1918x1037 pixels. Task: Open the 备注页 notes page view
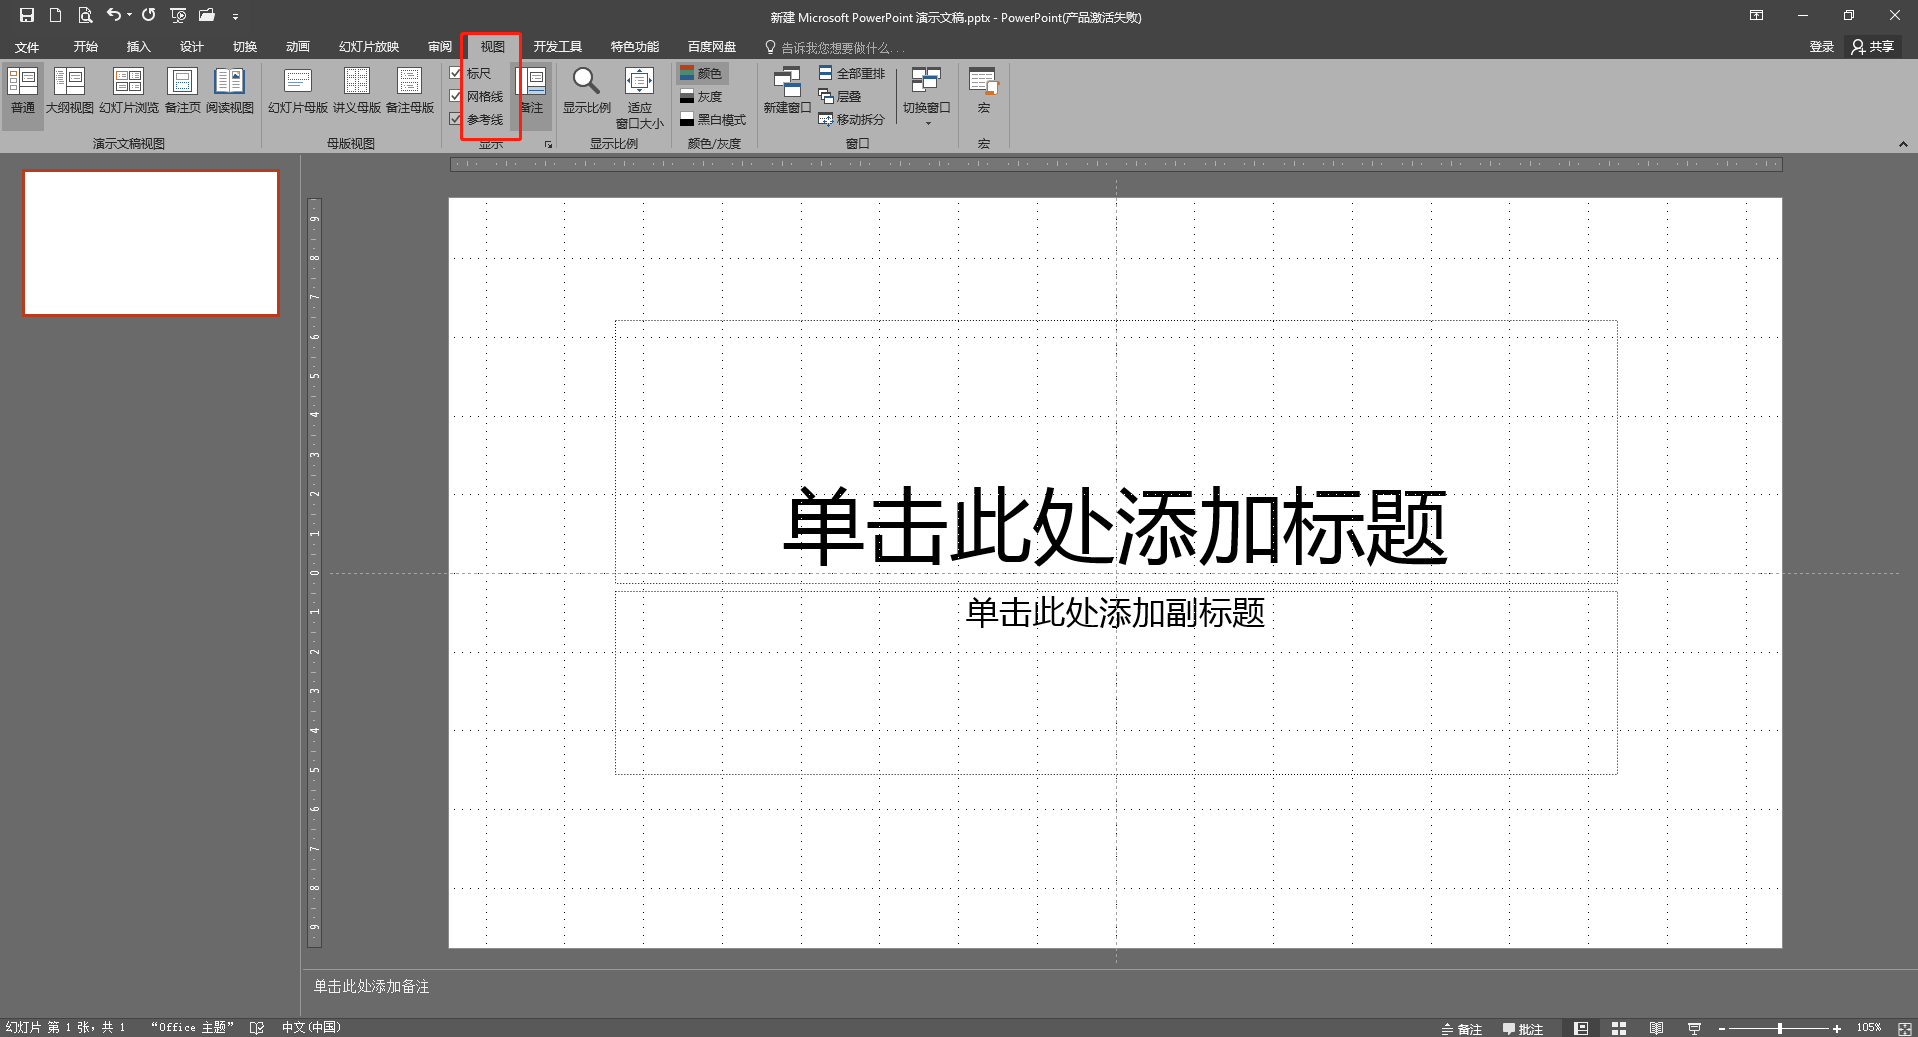point(182,90)
